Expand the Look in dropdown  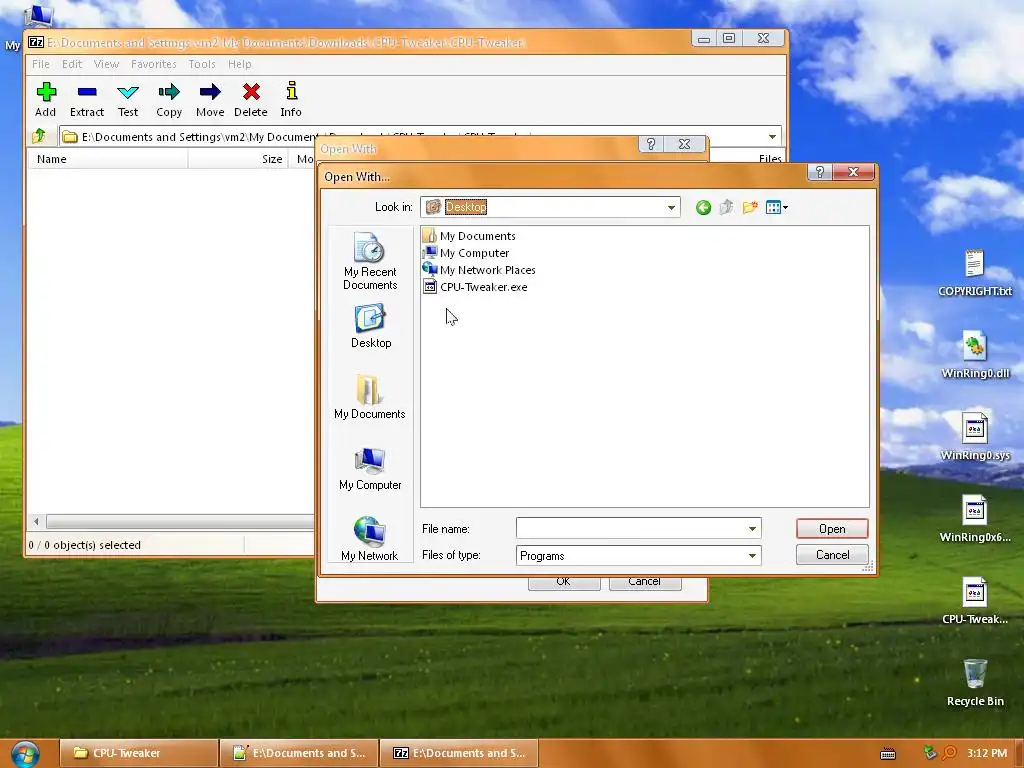[671, 208]
